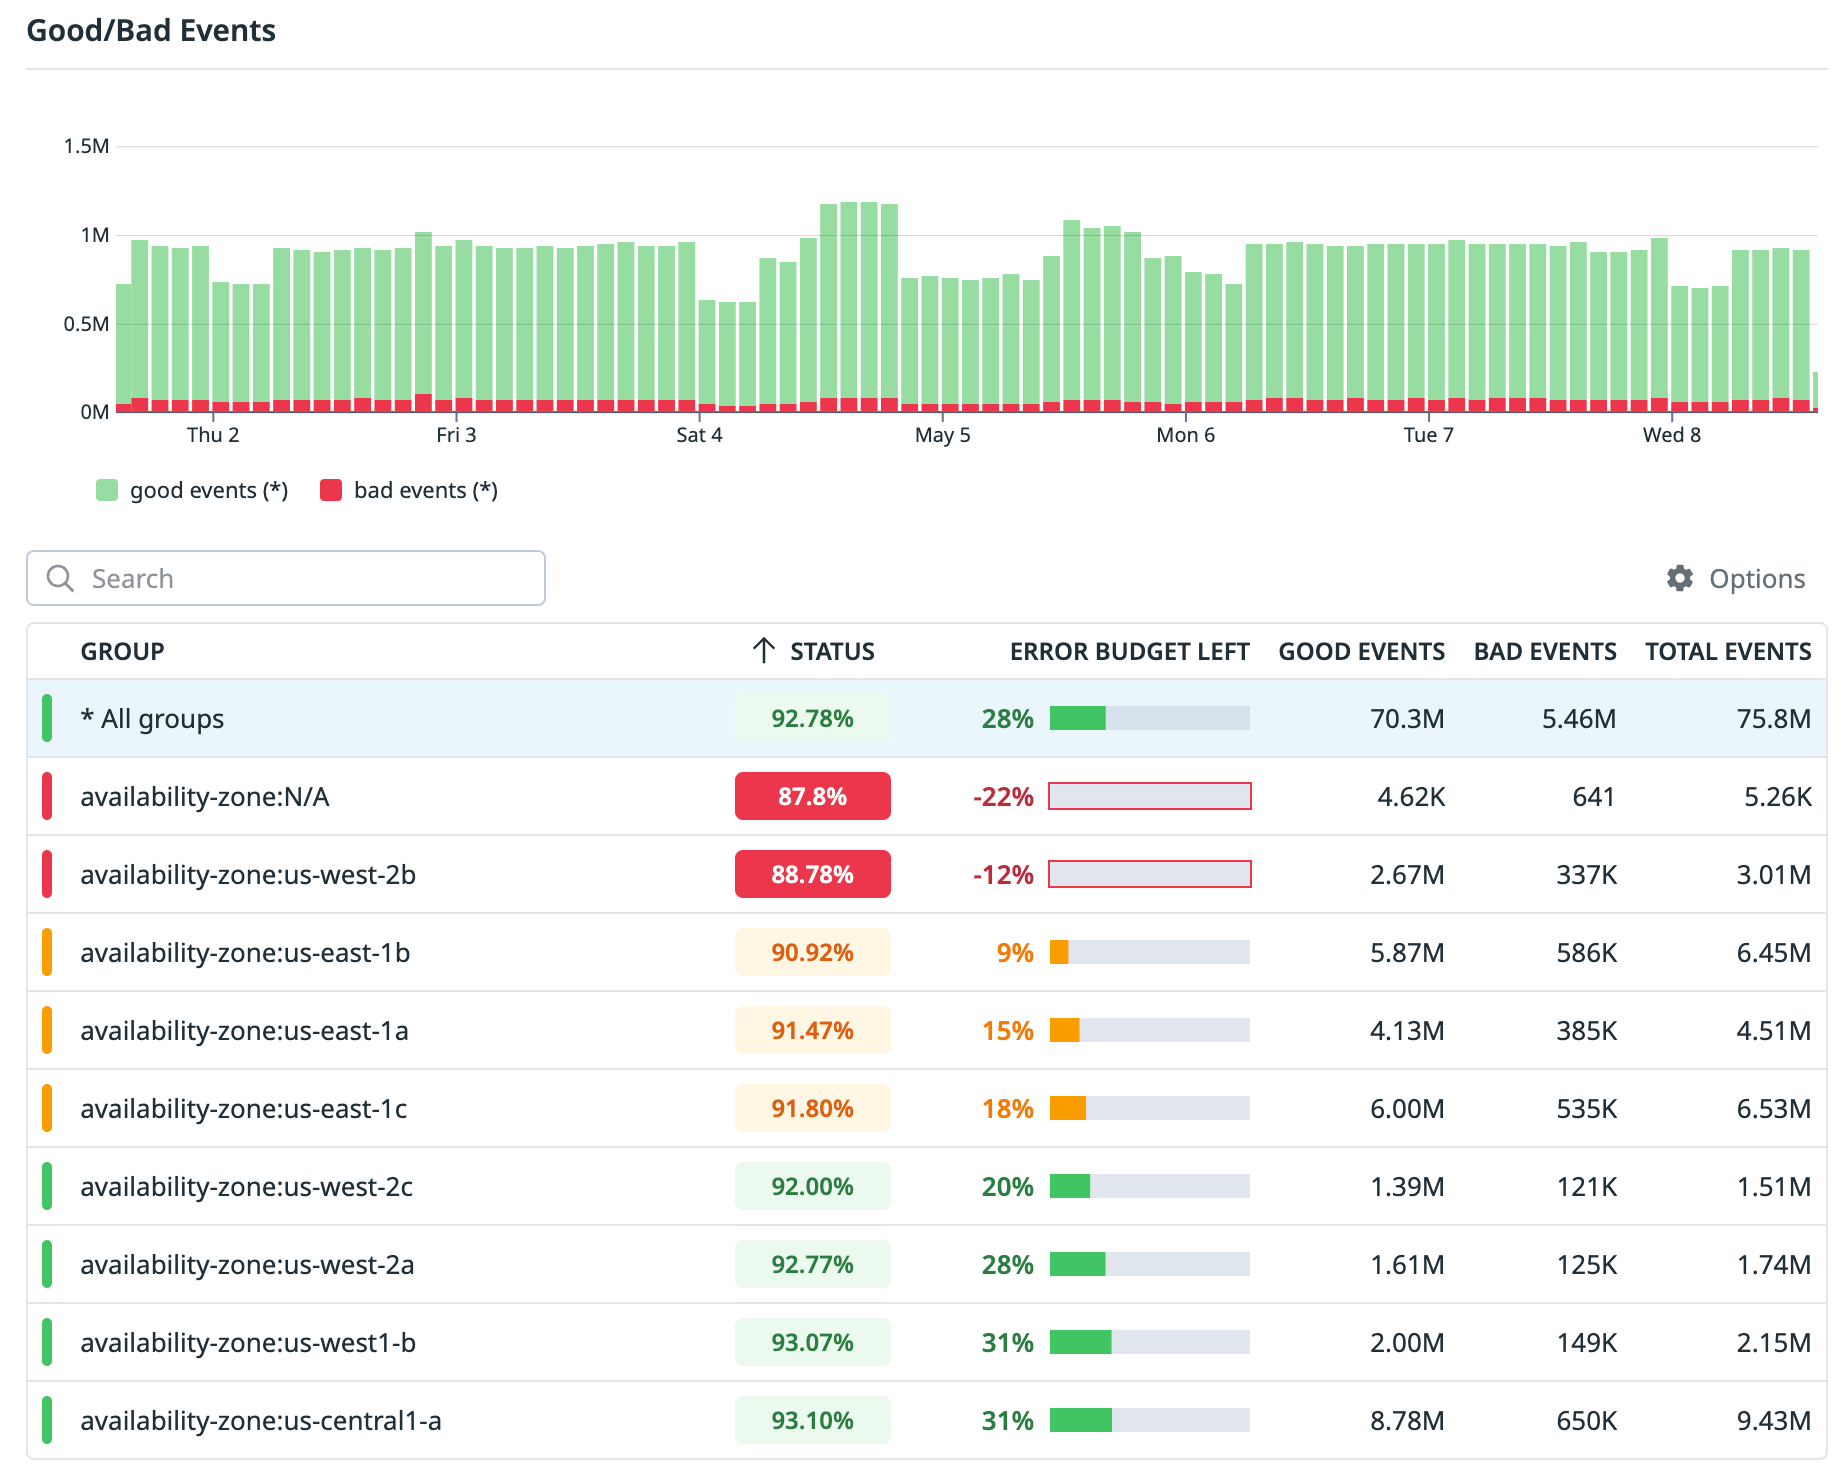
Task: Click the sort arrow next to STATUS
Action: click(x=764, y=651)
